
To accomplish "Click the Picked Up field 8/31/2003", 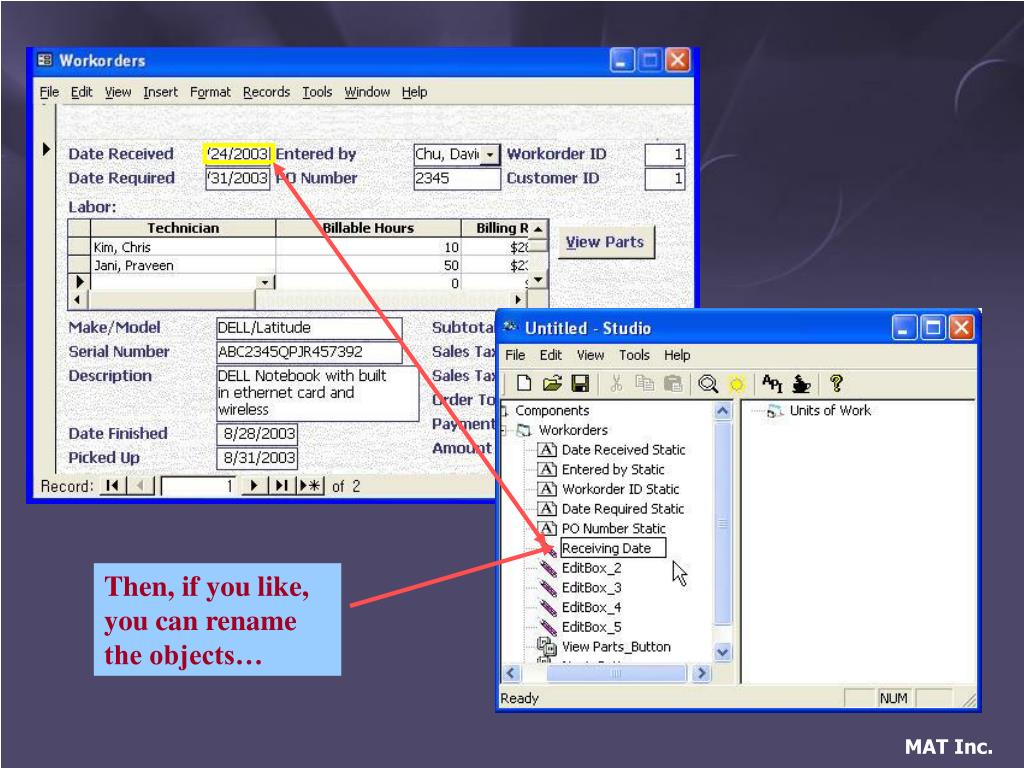I will click(x=257, y=458).
